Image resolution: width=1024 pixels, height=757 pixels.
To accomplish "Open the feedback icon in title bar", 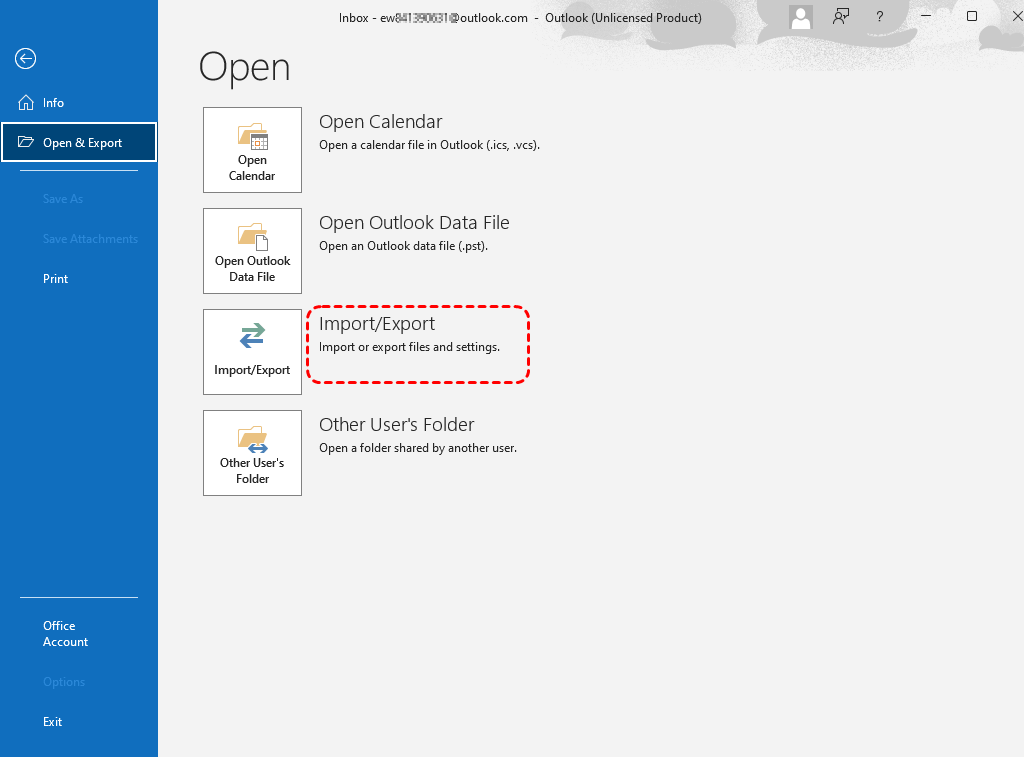I will coord(841,17).
